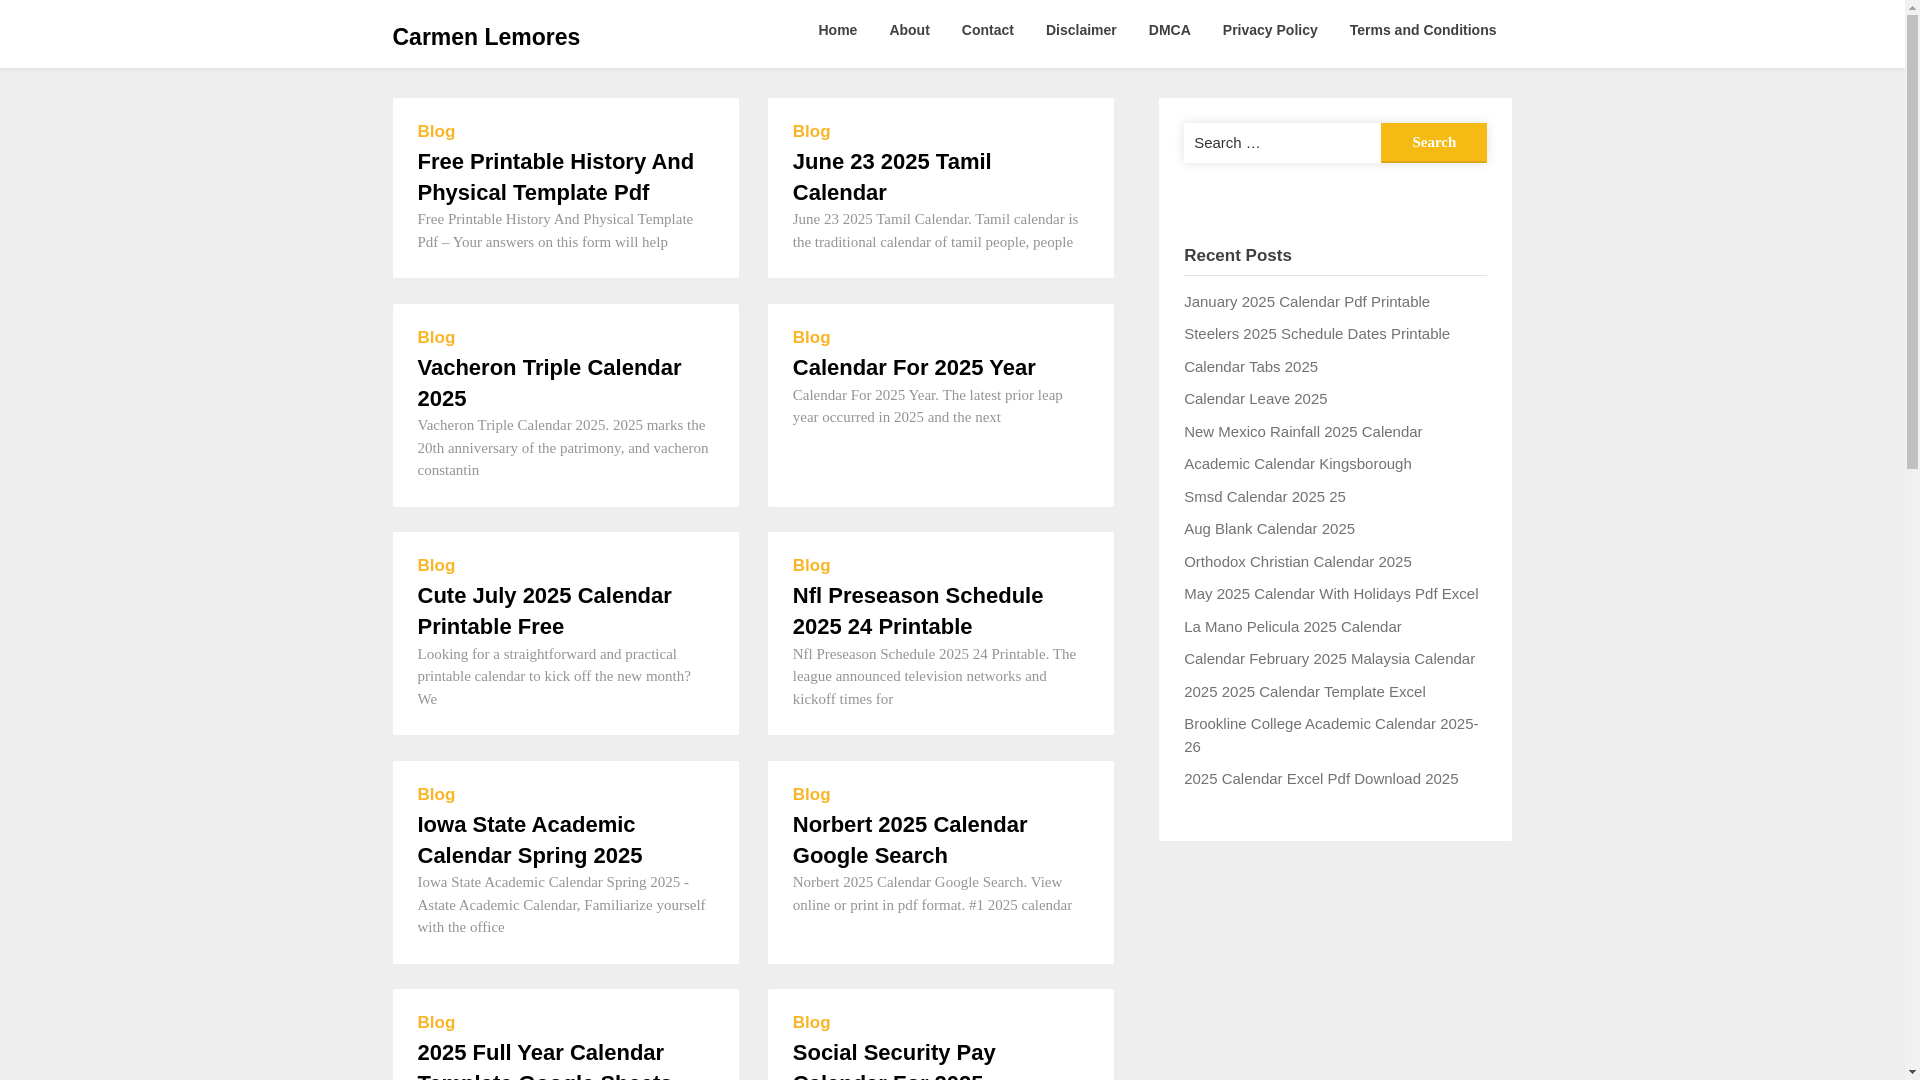Open the Iowa State Academic Calendar Spring 2025 post

[529, 840]
